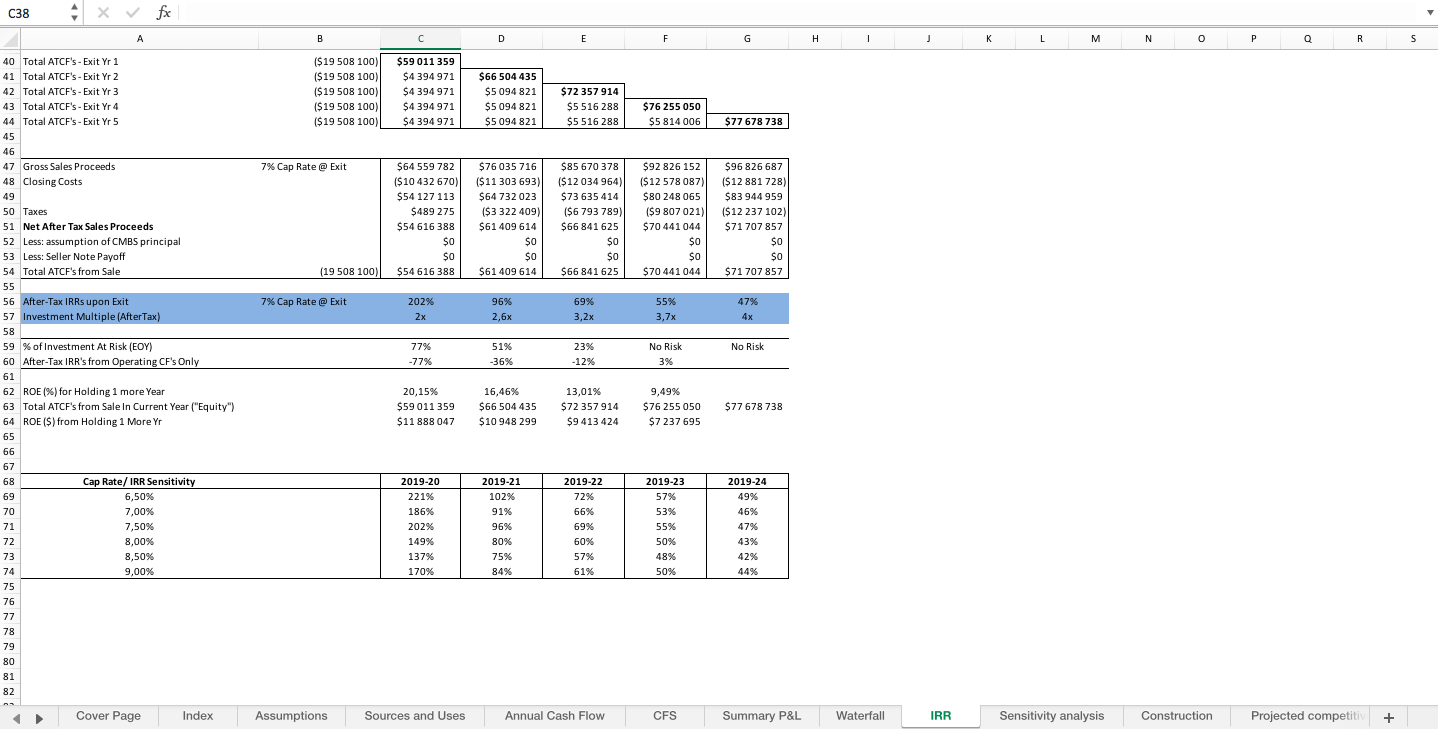
Task: Click the Insert Function (fx) icon
Action: [164, 13]
